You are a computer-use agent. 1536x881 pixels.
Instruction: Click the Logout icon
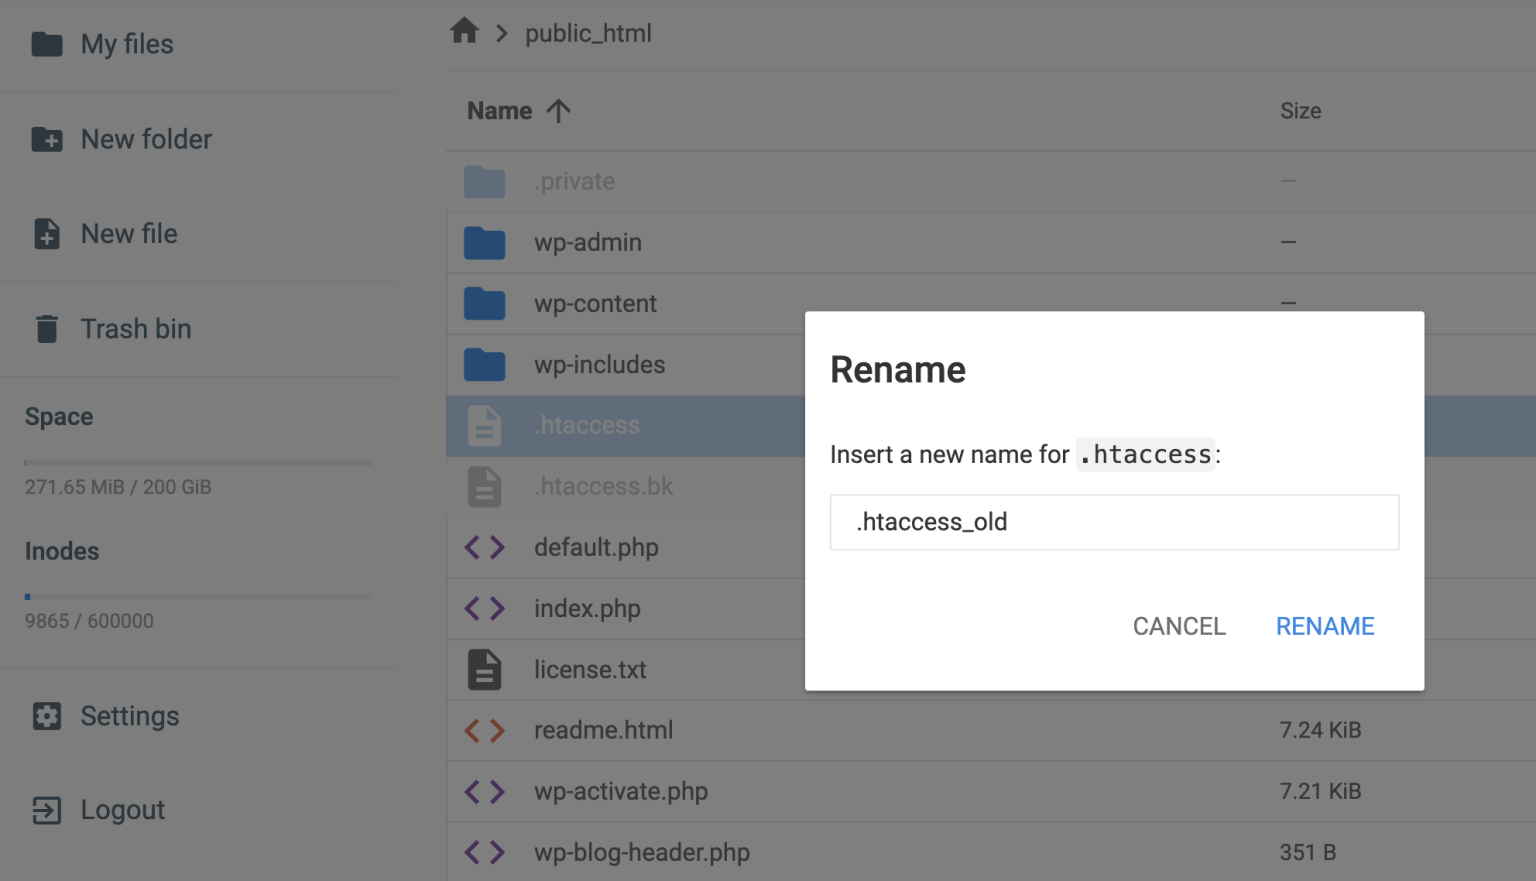coord(47,810)
